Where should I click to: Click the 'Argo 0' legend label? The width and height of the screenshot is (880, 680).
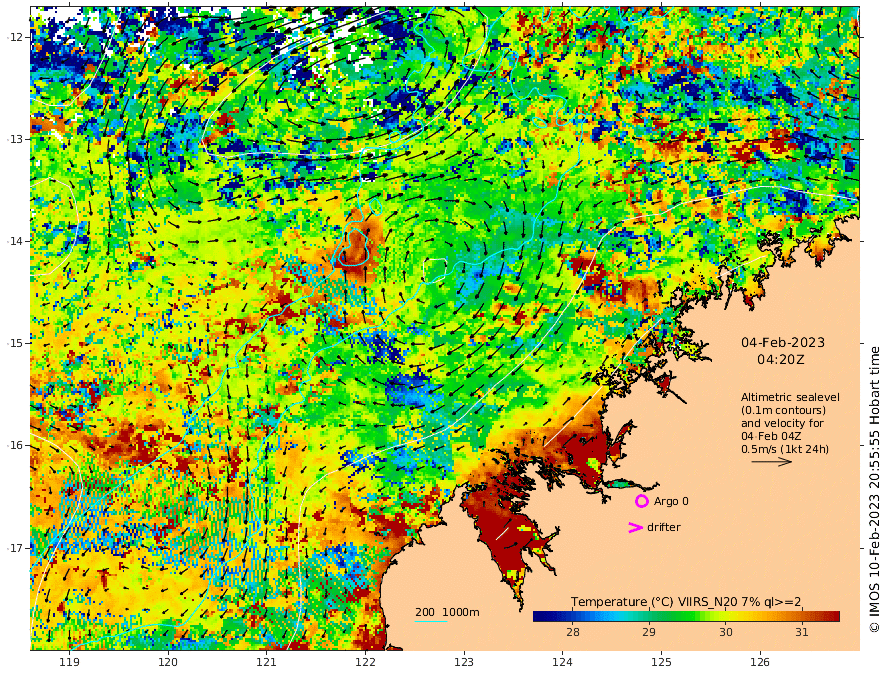coord(671,501)
